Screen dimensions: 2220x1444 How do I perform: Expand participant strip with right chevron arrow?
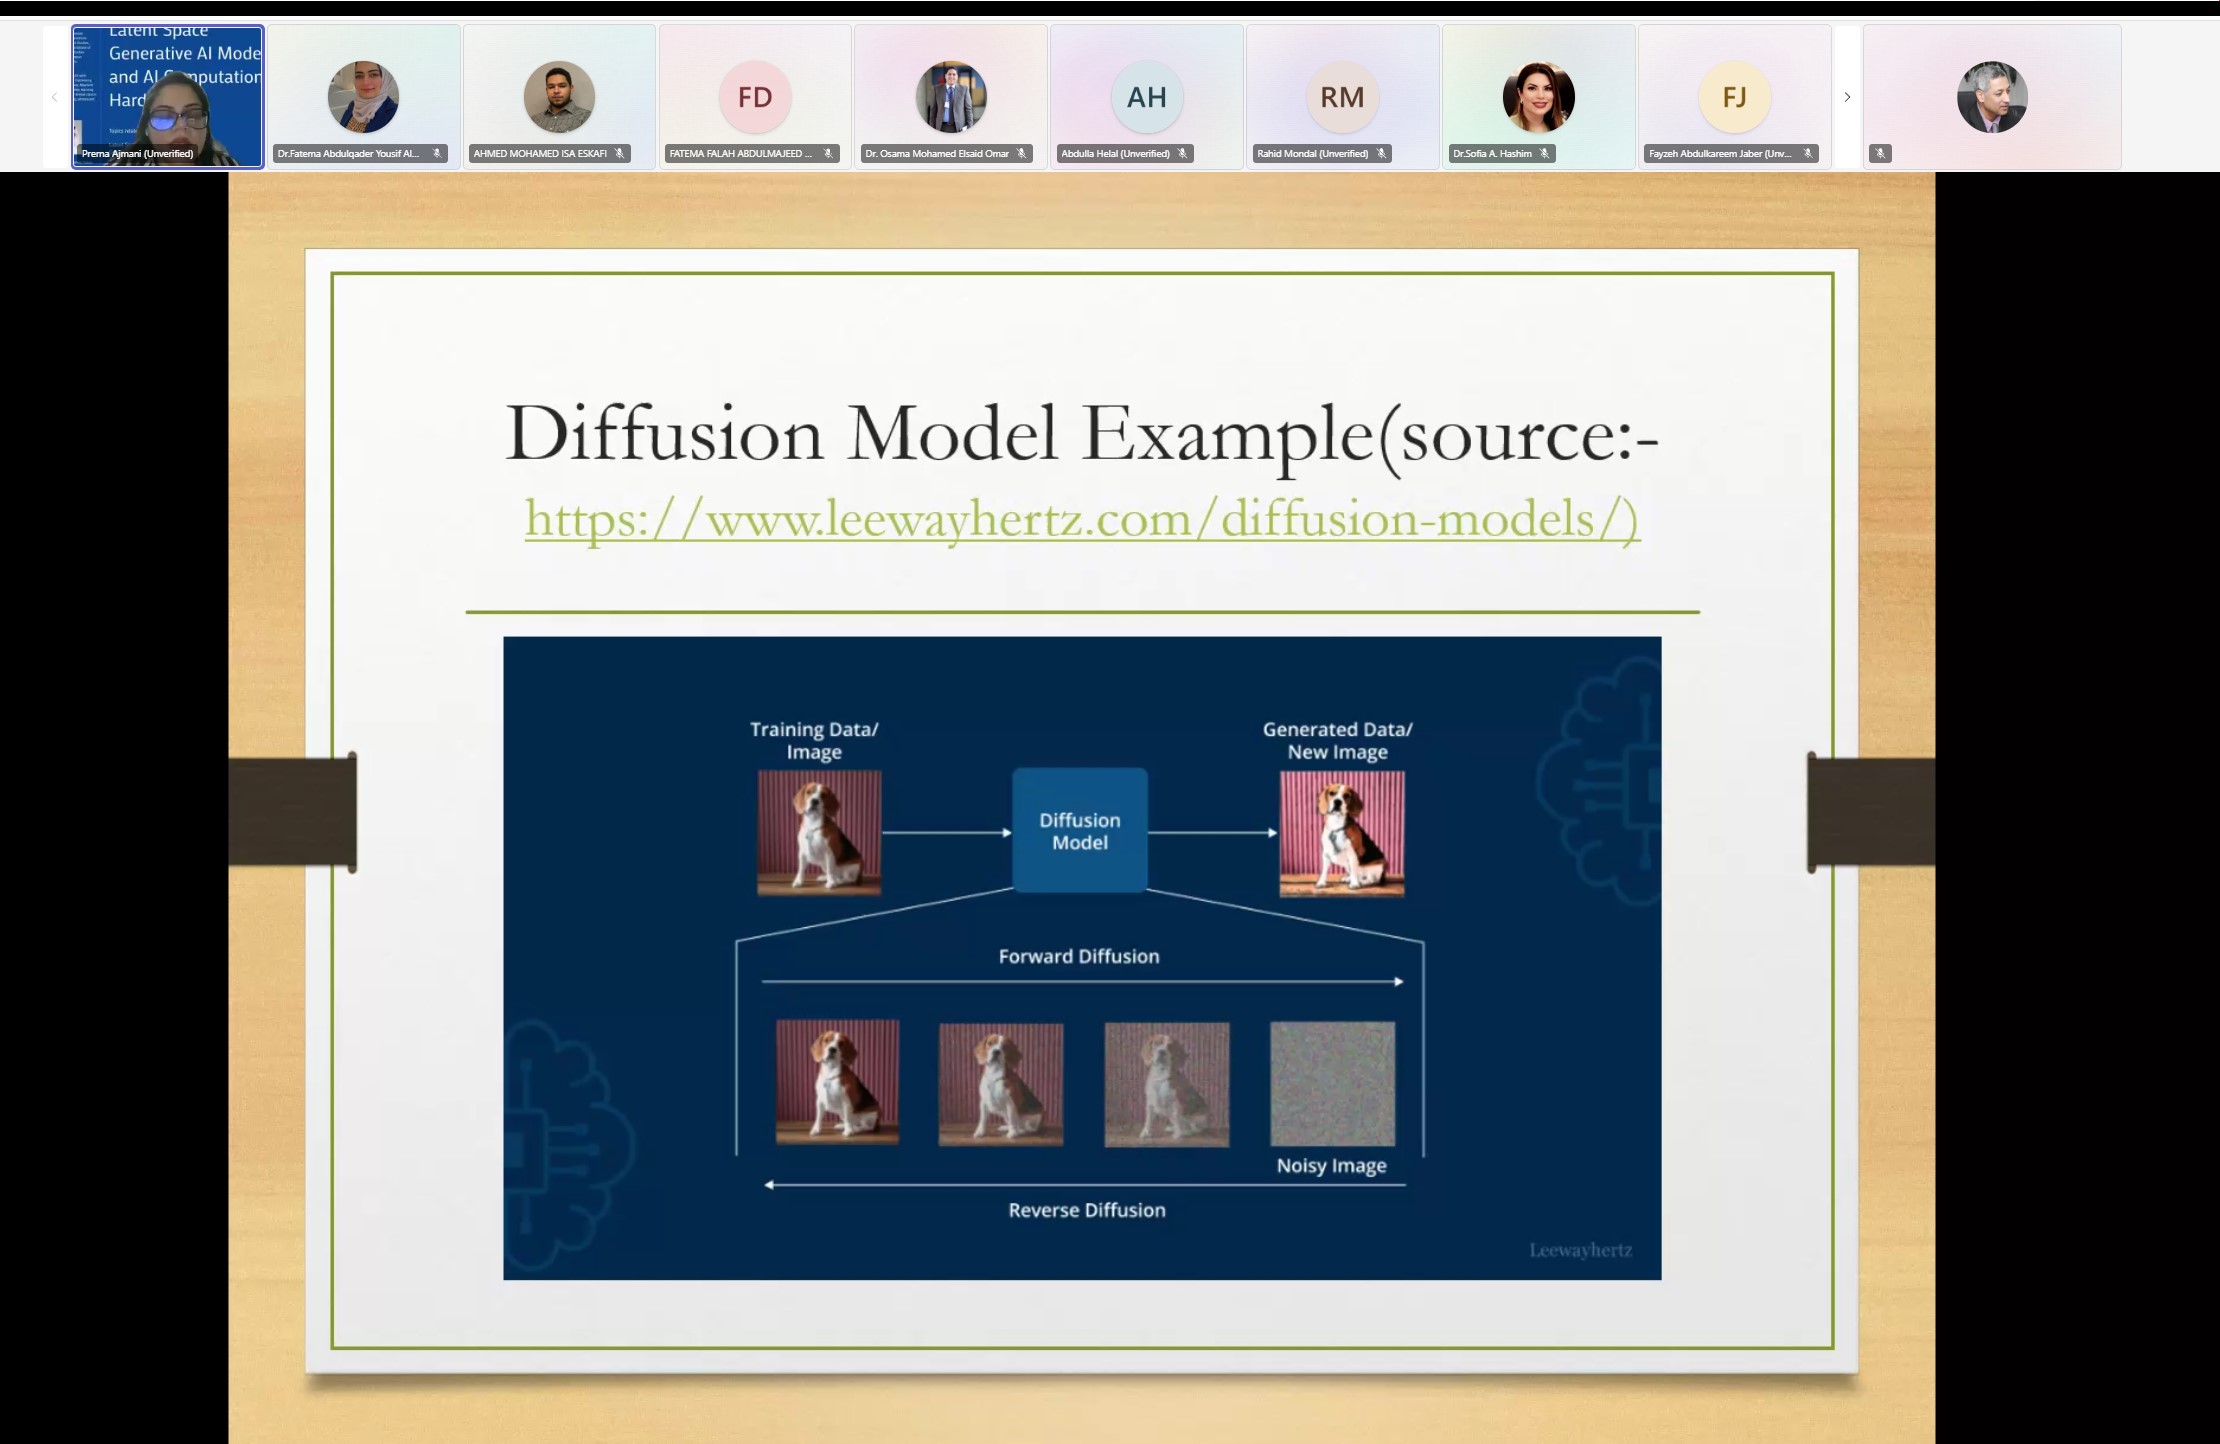1847,97
